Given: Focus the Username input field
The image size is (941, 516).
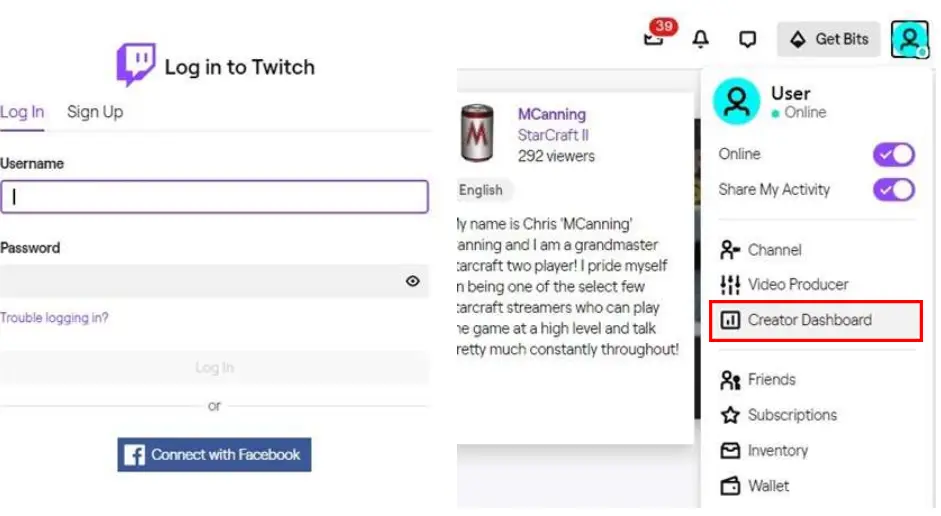Looking at the screenshot, I should (x=214, y=197).
